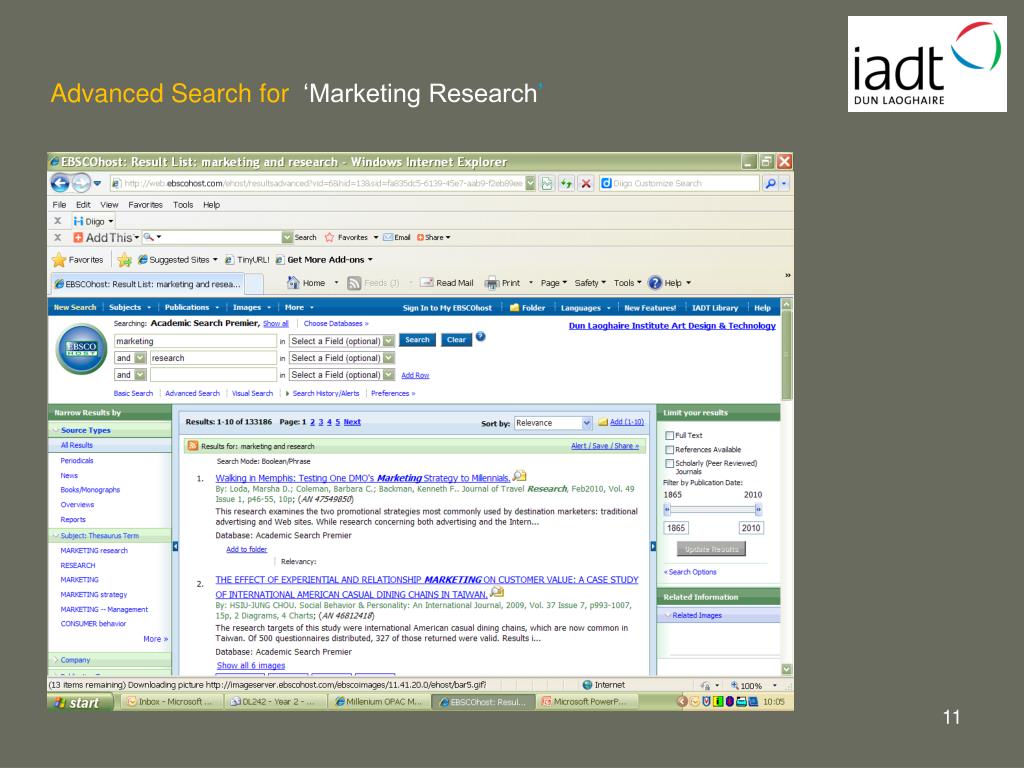
Task: Click the Windows Start button
Action: (80, 703)
